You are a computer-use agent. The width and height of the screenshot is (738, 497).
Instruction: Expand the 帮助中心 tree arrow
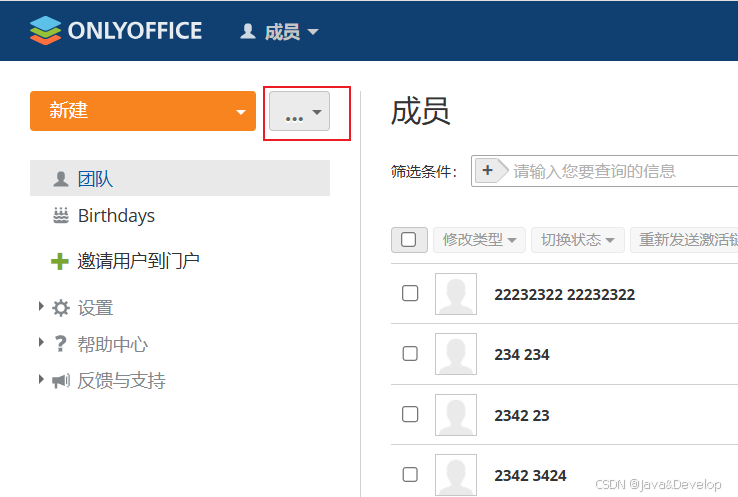[x=41, y=342]
